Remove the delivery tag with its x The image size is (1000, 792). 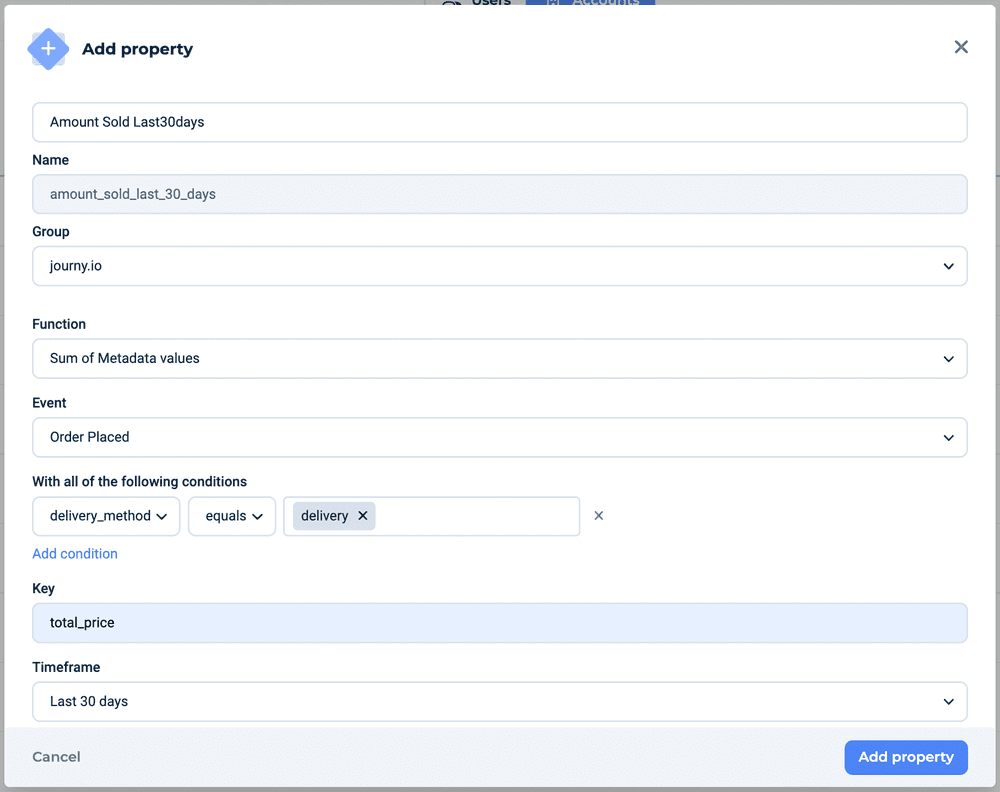[x=363, y=516]
